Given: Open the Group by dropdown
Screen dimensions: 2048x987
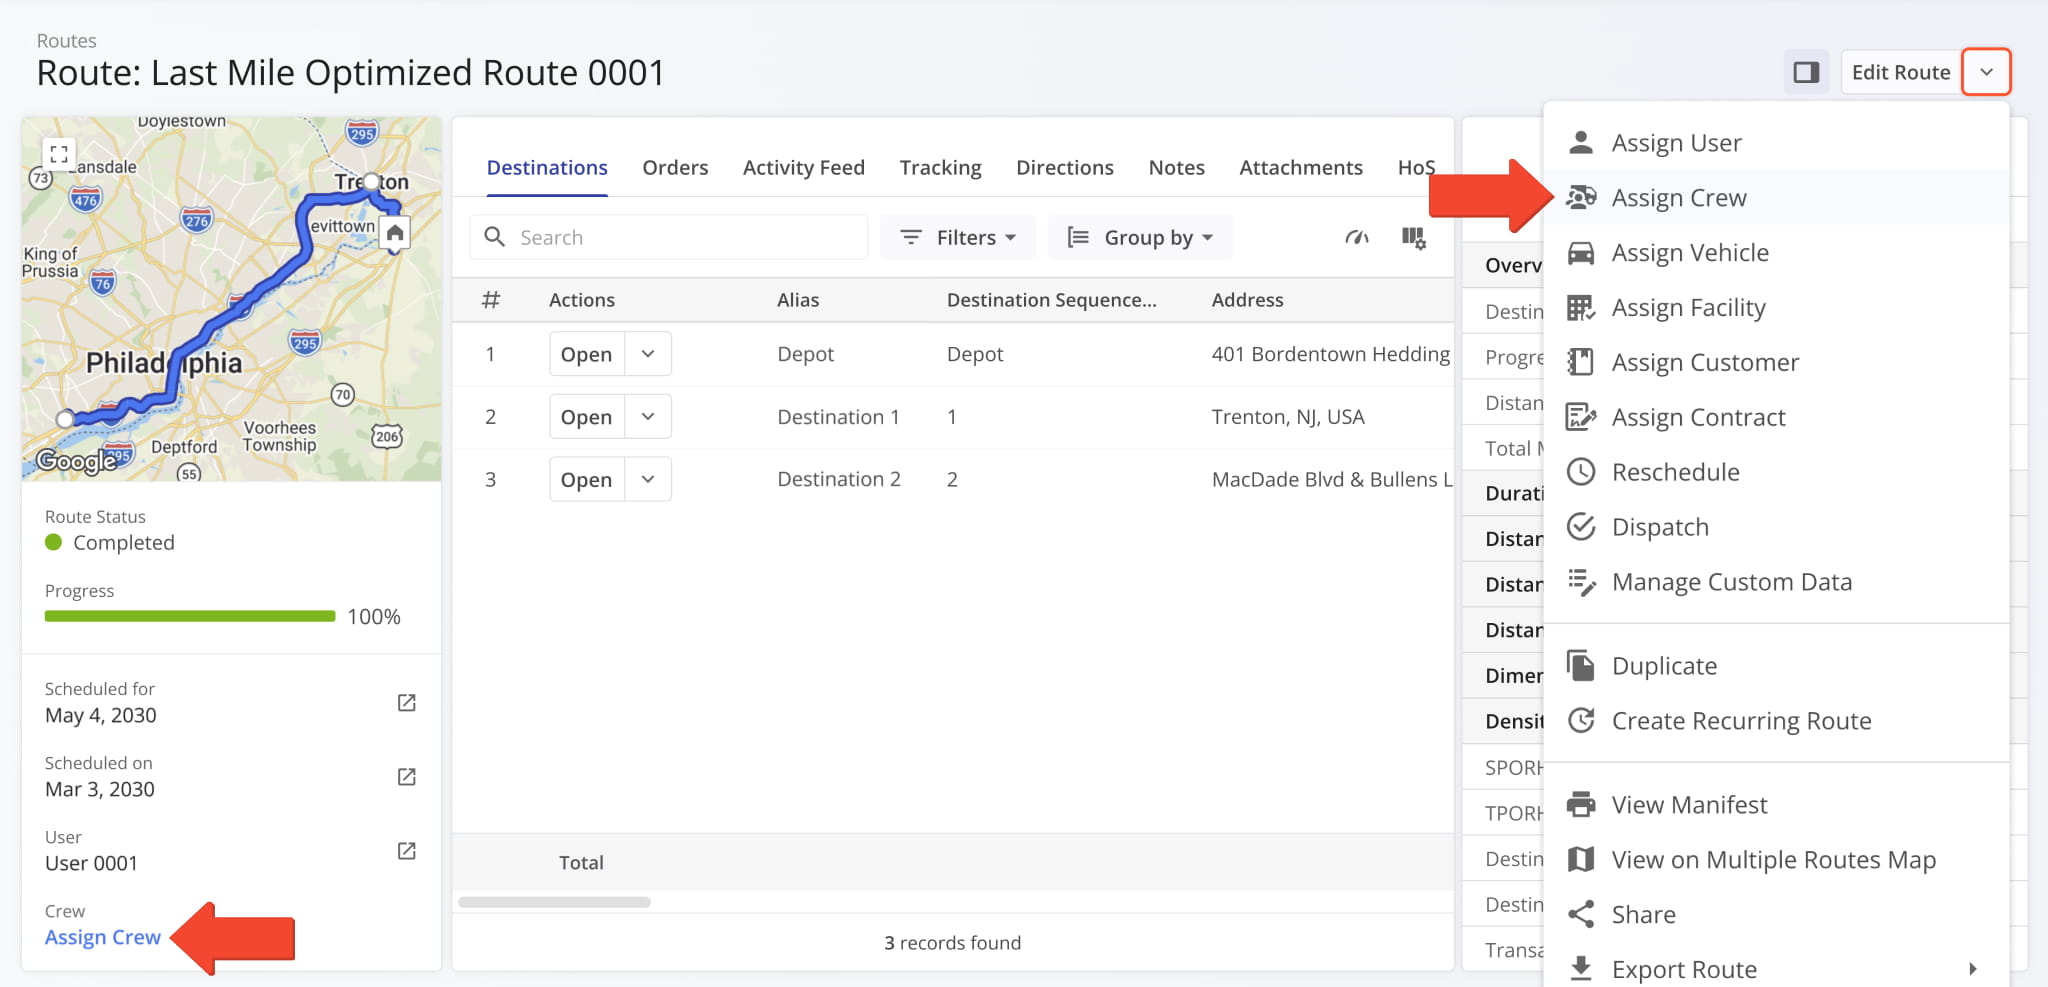Looking at the screenshot, I should (1140, 238).
